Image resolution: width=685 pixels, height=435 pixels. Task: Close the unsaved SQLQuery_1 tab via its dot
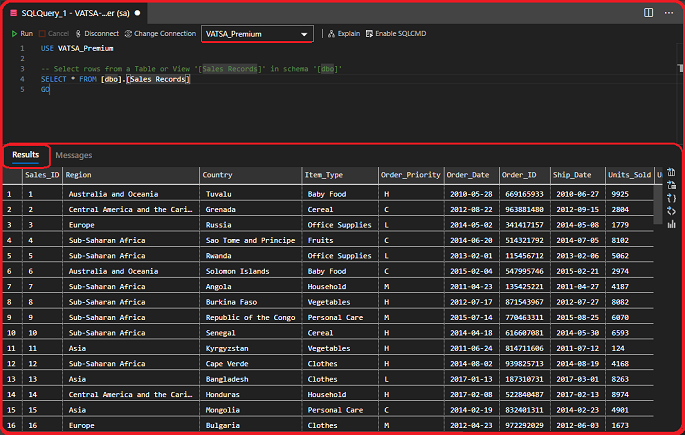click(138, 13)
